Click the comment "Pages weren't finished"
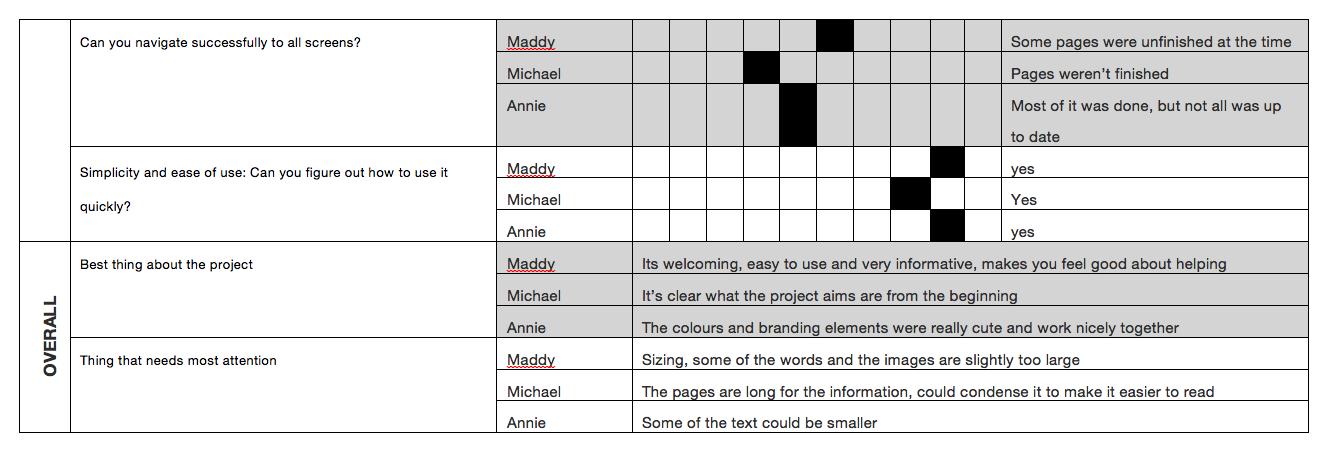 (1089, 74)
